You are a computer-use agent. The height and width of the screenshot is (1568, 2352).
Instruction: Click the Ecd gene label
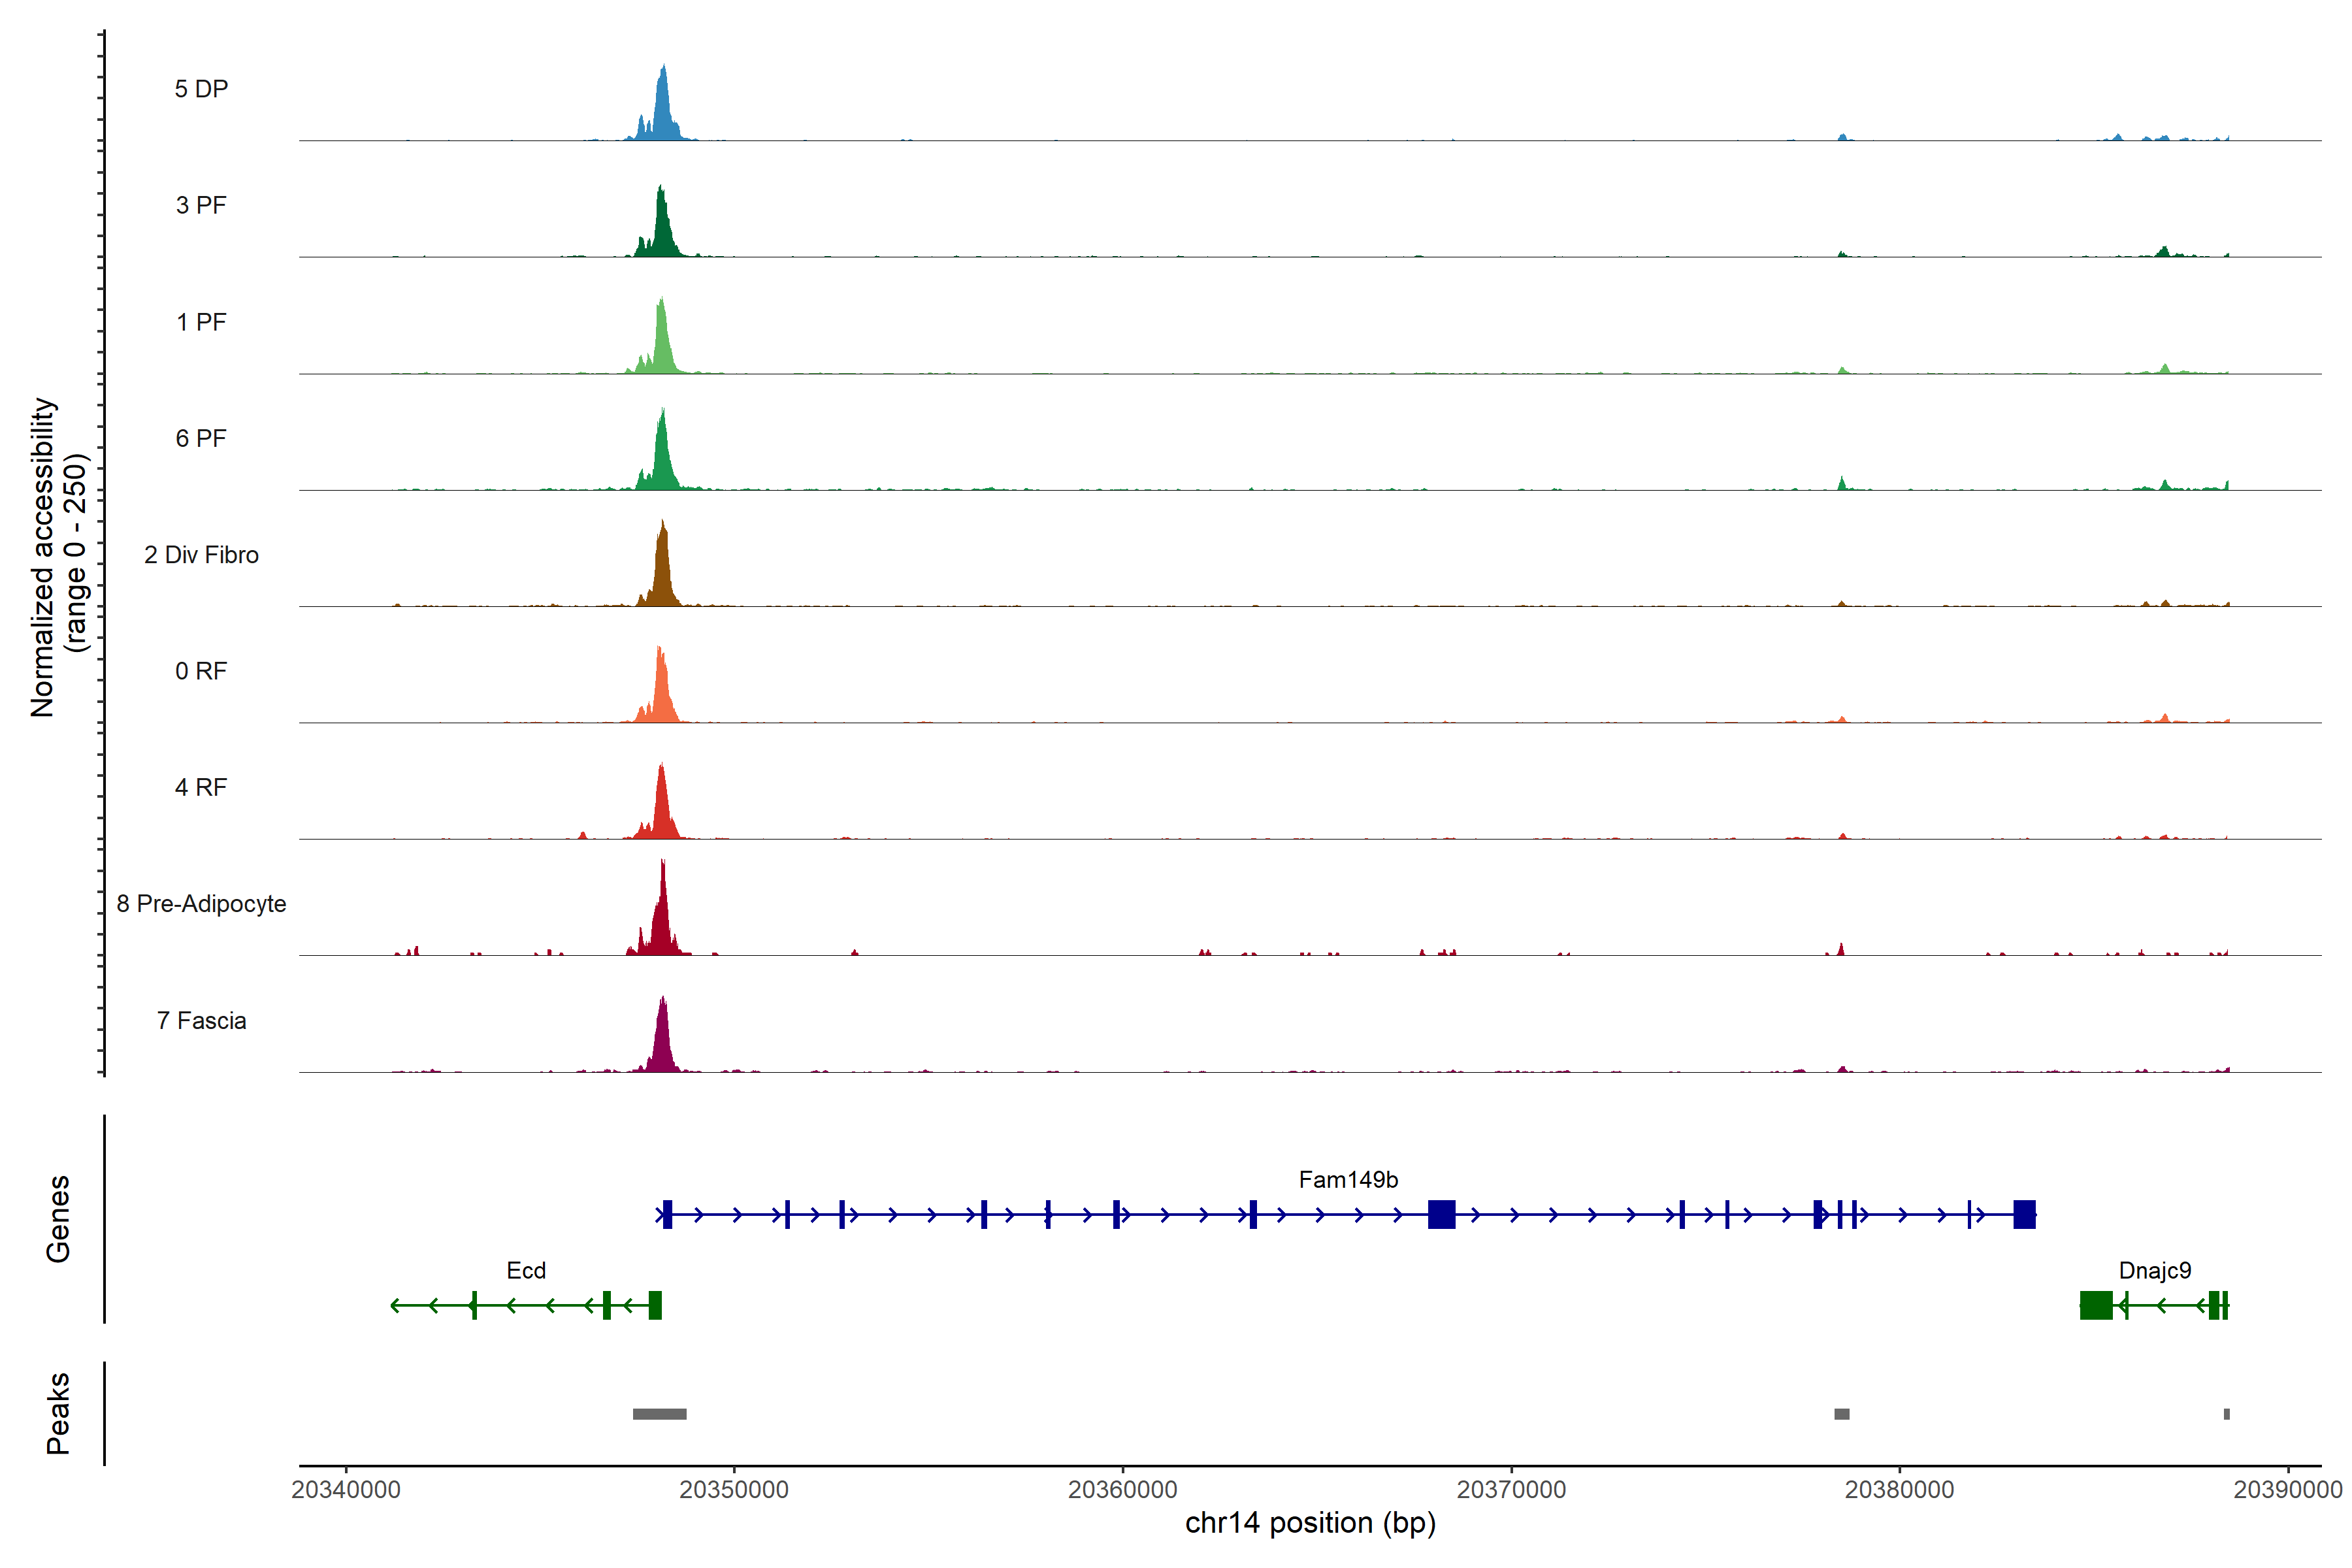pyautogui.click(x=526, y=1271)
